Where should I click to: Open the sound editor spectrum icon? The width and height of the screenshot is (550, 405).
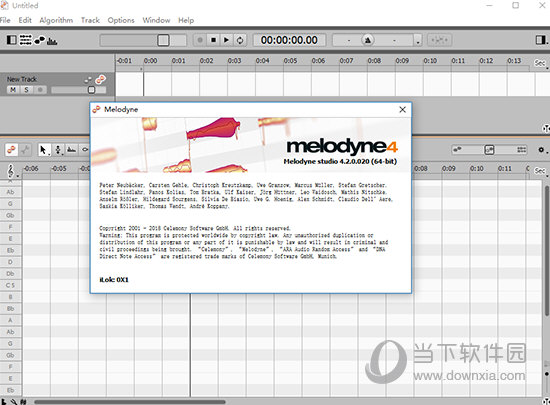click(x=52, y=41)
